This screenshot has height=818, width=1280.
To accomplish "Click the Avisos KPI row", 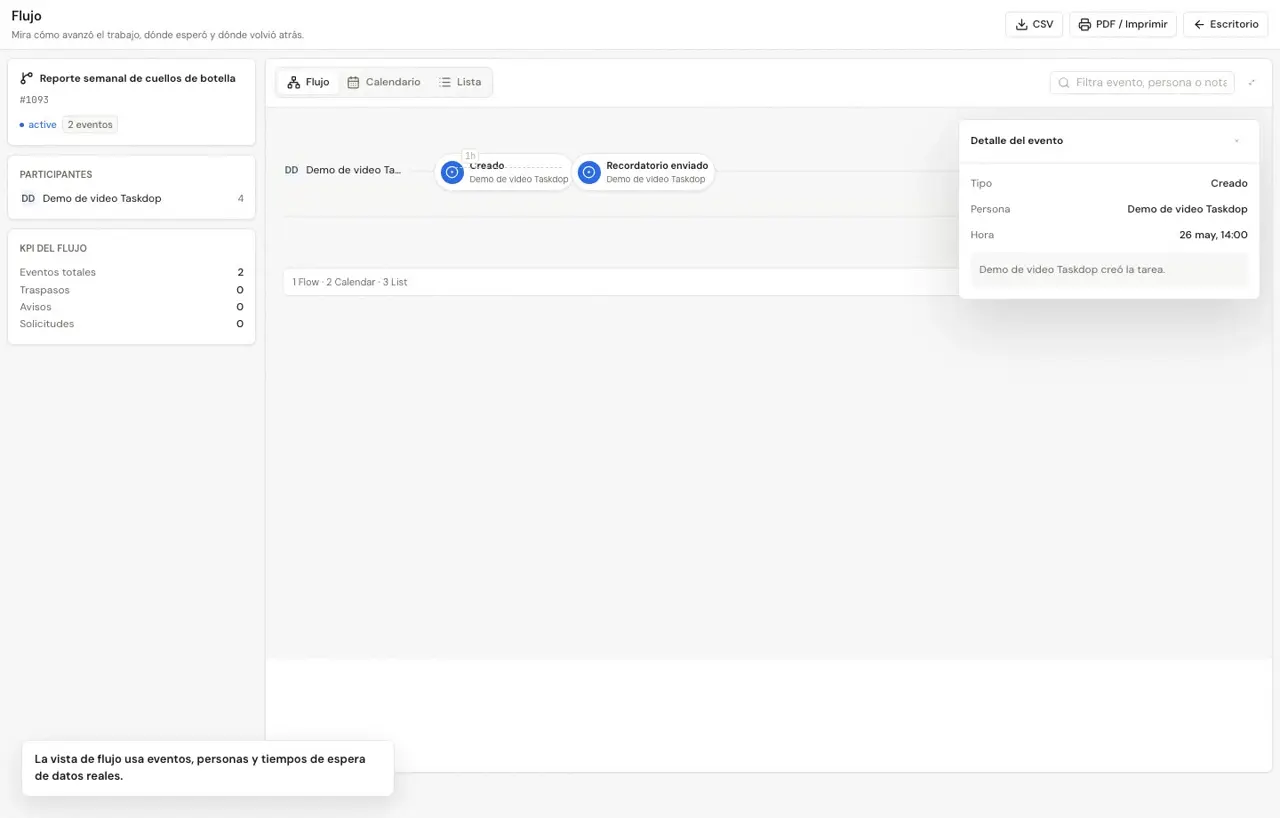I will [x=131, y=307].
